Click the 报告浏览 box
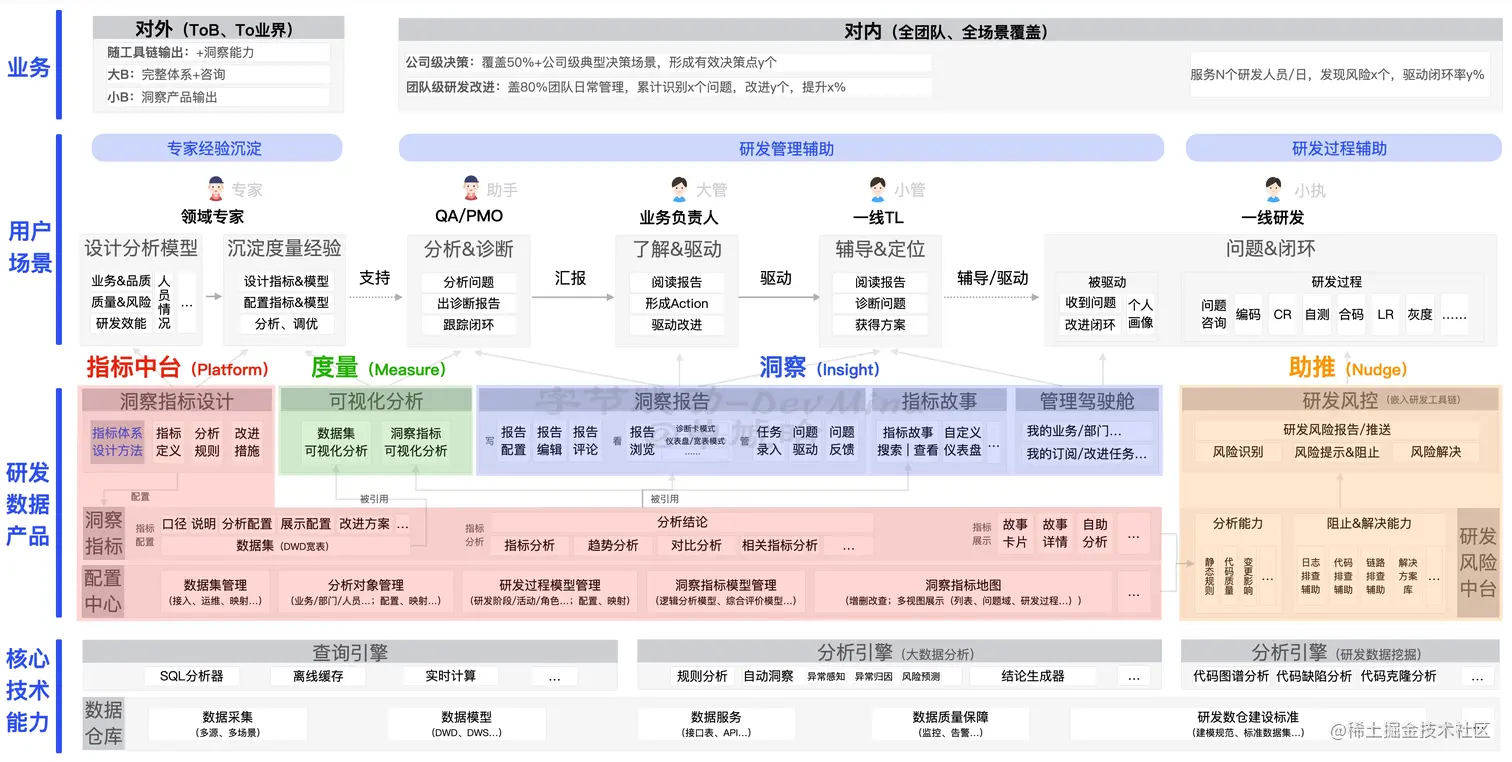 point(643,441)
